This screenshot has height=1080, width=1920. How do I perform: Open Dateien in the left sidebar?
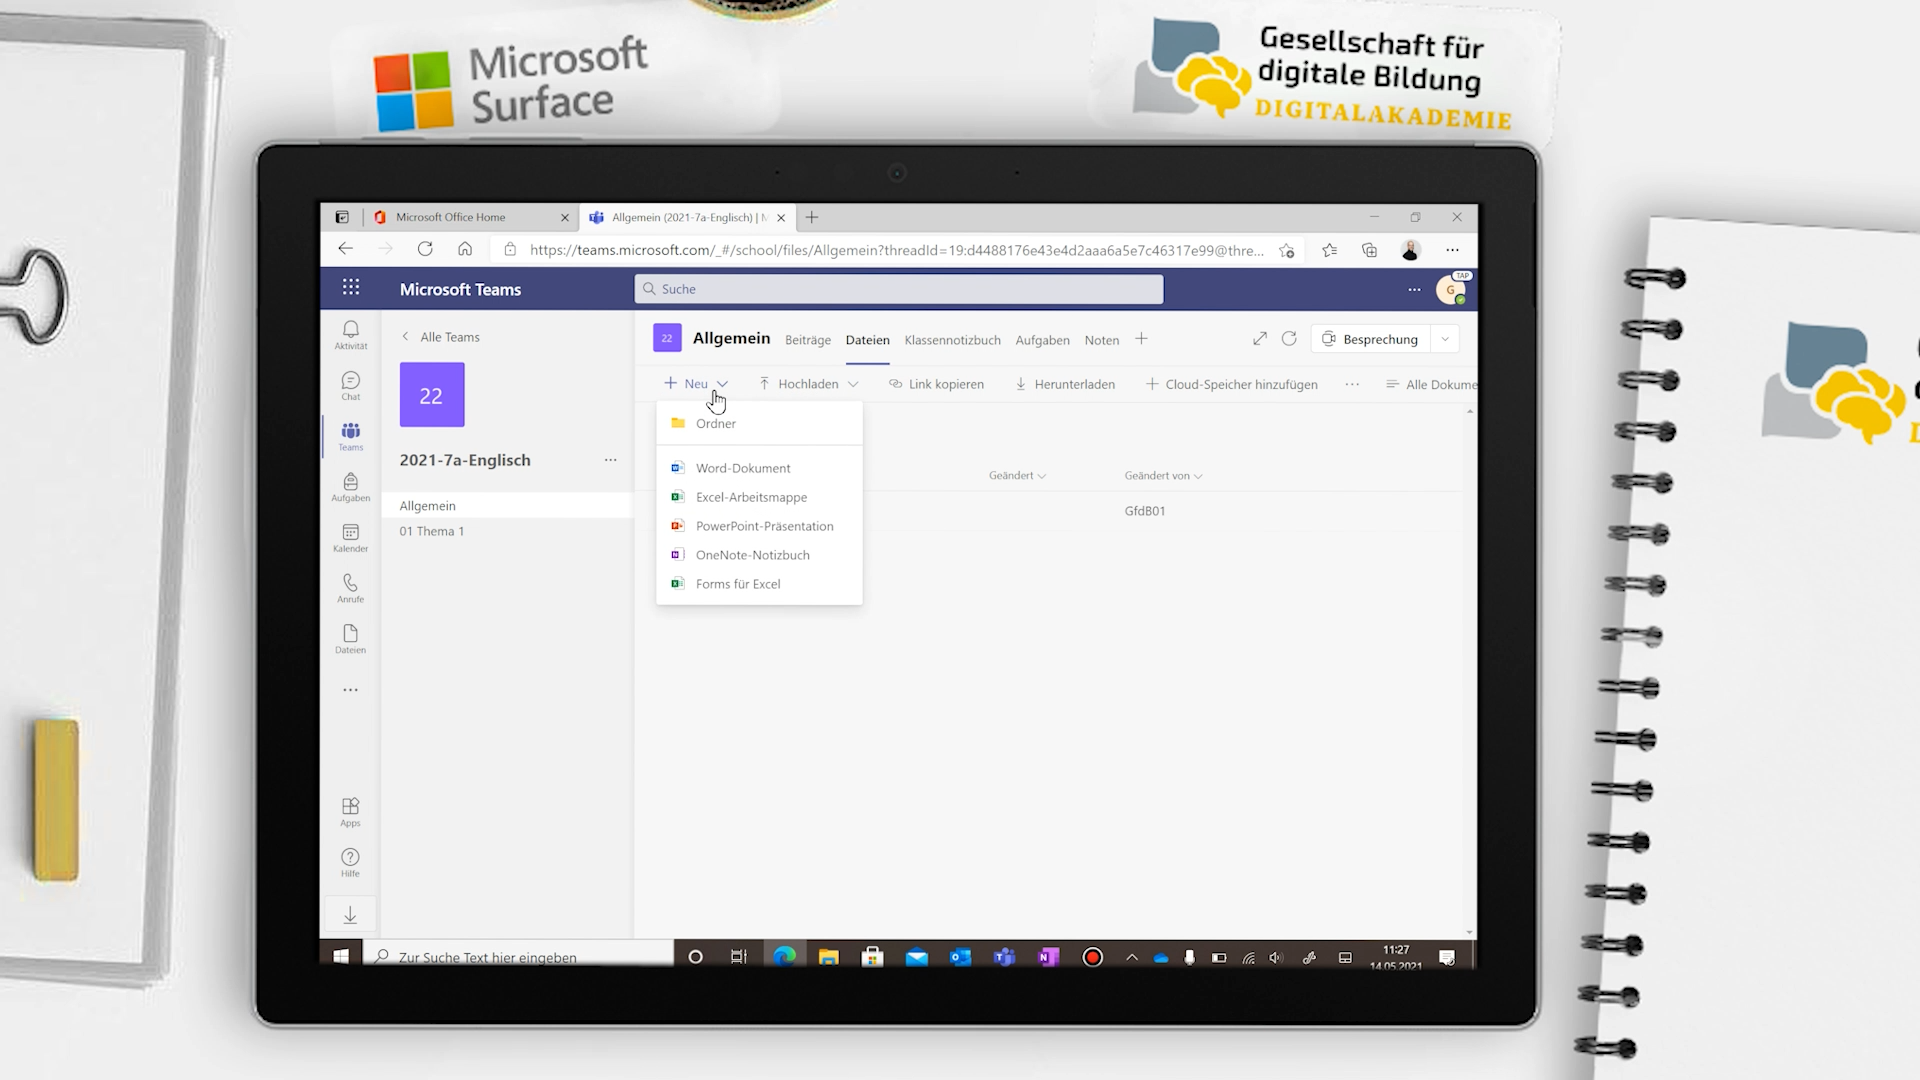(x=350, y=639)
